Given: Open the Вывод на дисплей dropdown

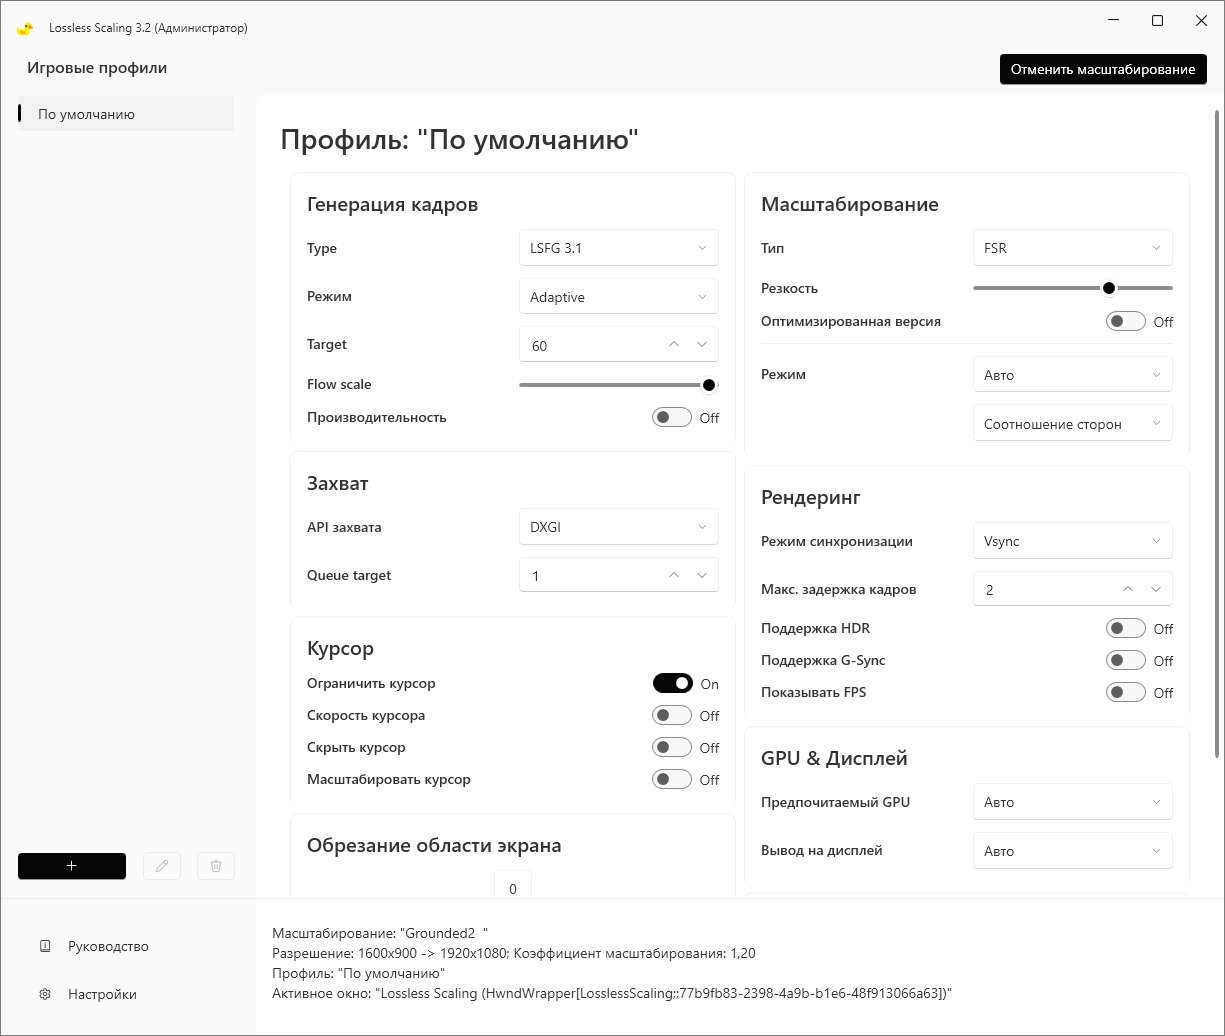Looking at the screenshot, I should coord(1073,850).
